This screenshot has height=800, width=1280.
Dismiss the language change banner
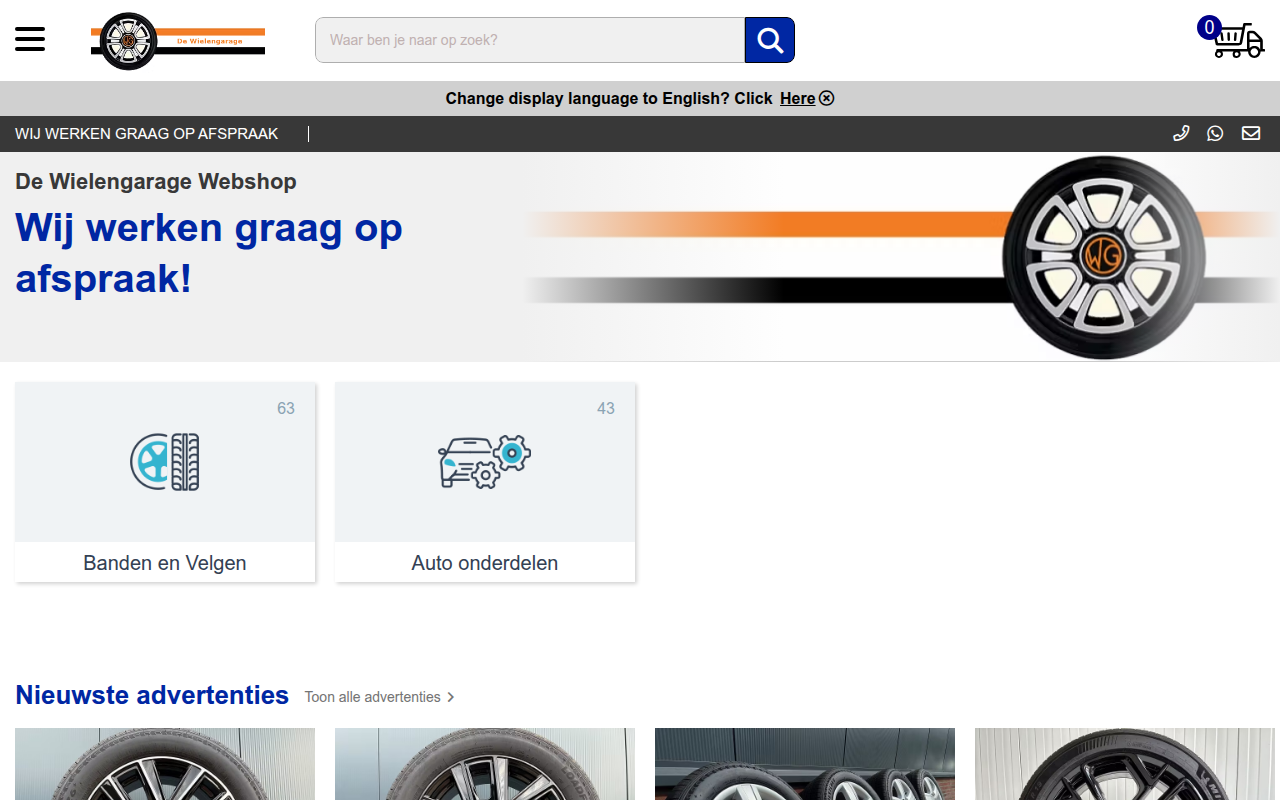tap(827, 98)
